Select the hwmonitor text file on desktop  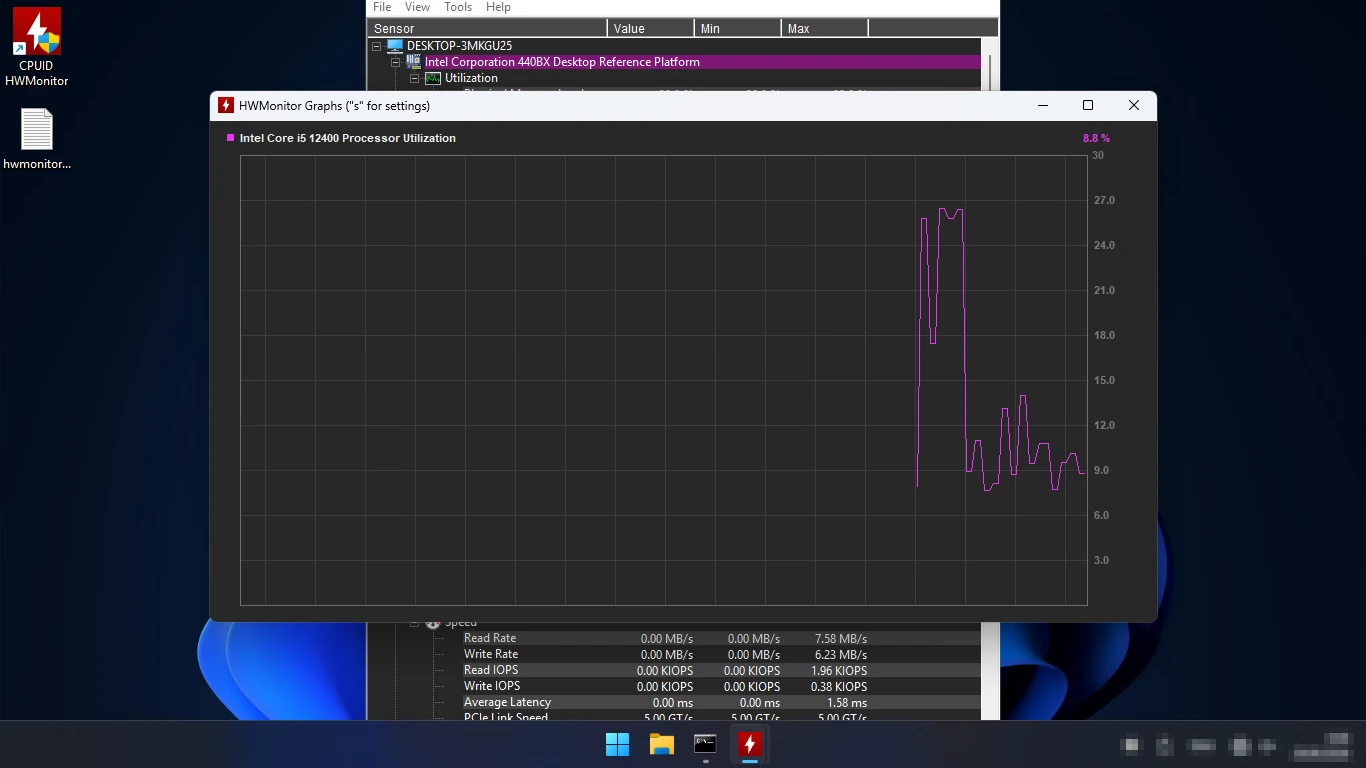pos(37,139)
